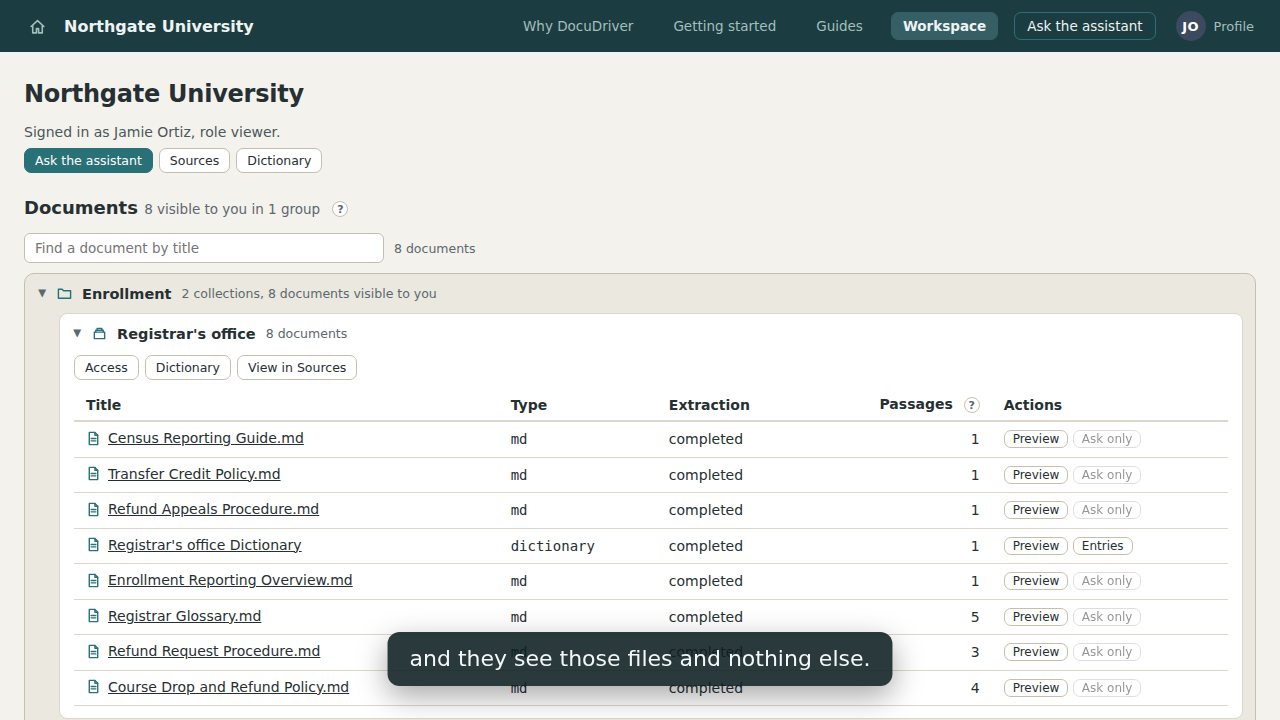Go to Guides nav item
This screenshot has height=720, width=1280.
tap(839, 26)
